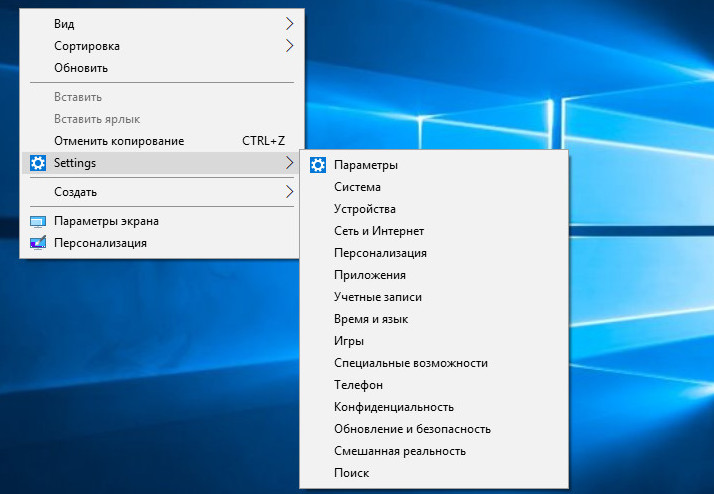Viewport: 714px width, 494px height.
Task: Open the Сортировка menu entry
Action: click(x=160, y=46)
